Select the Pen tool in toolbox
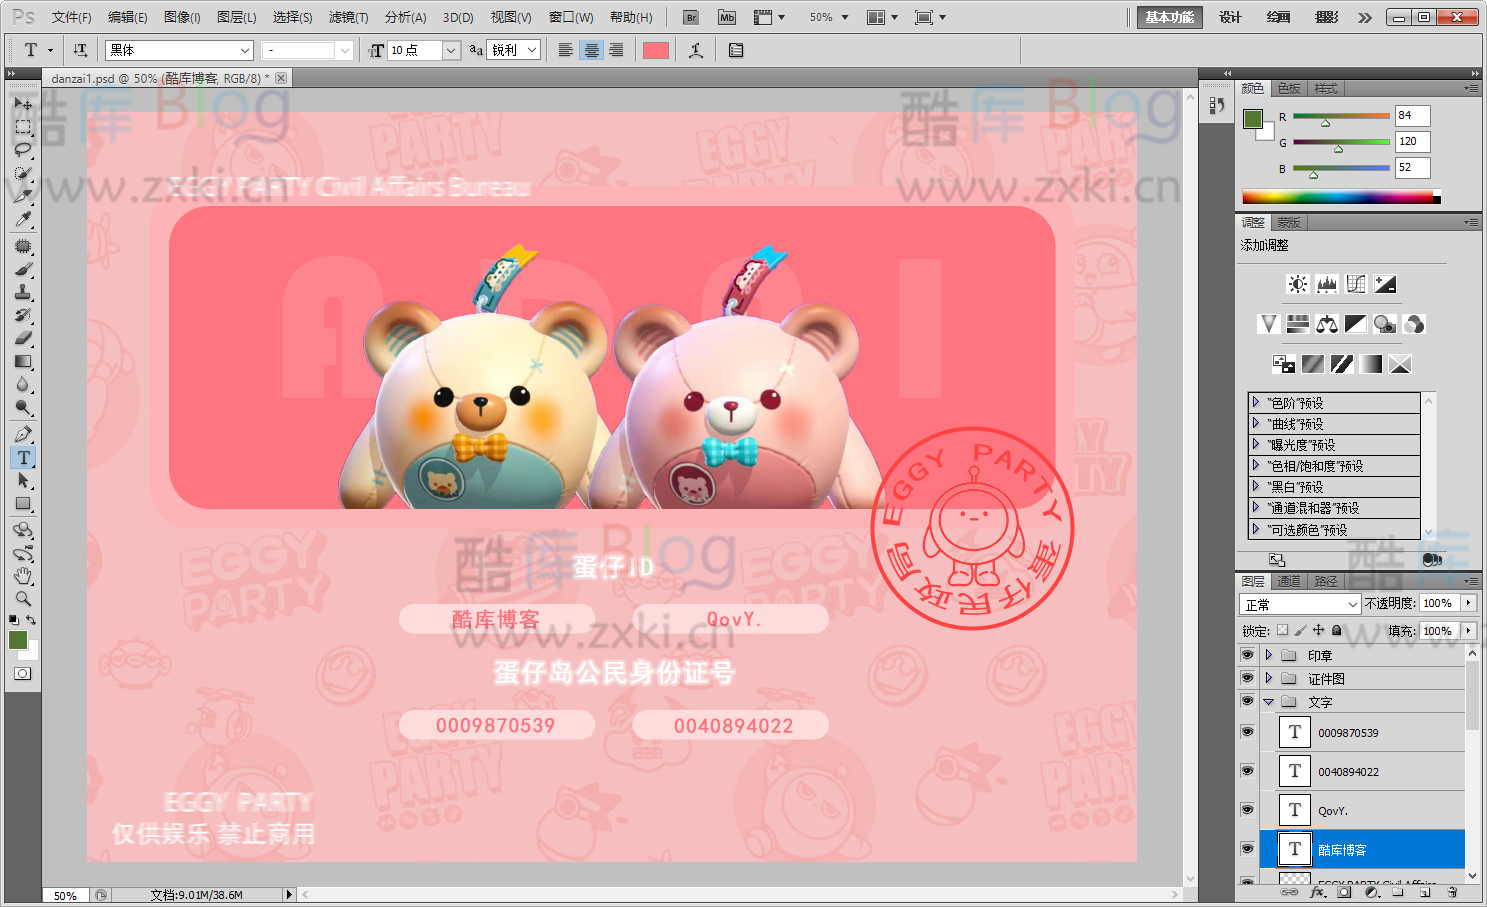 pos(23,434)
